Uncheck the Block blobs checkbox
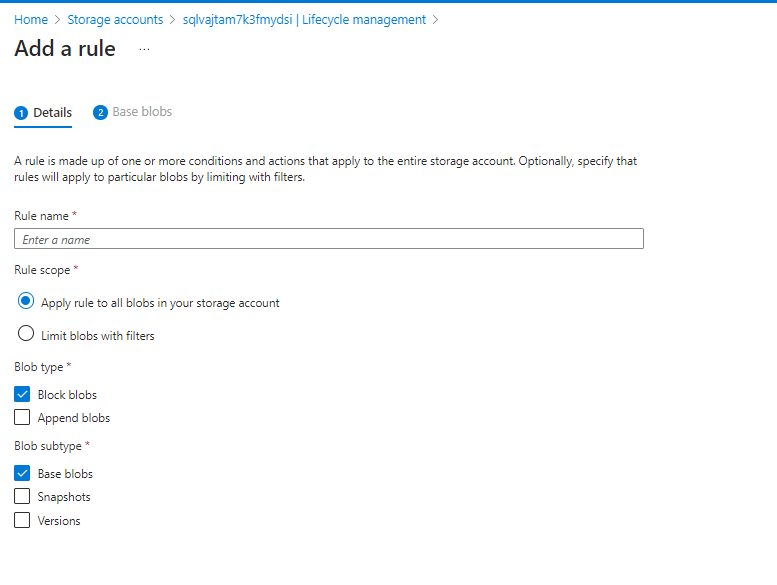Viewport: 777px width, 585px height. 22,394
